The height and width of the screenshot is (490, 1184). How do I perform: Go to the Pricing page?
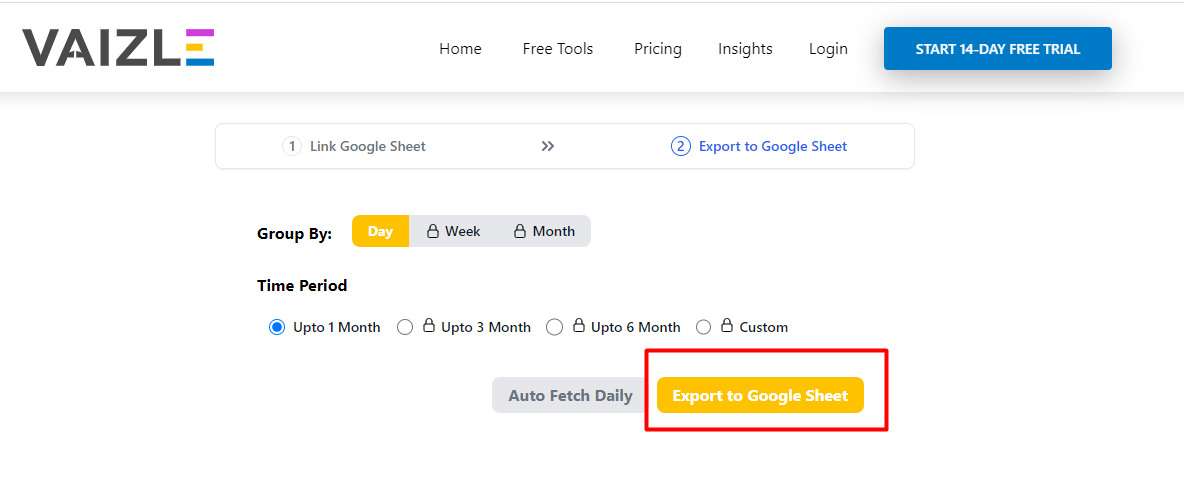[x=658, y=49]
